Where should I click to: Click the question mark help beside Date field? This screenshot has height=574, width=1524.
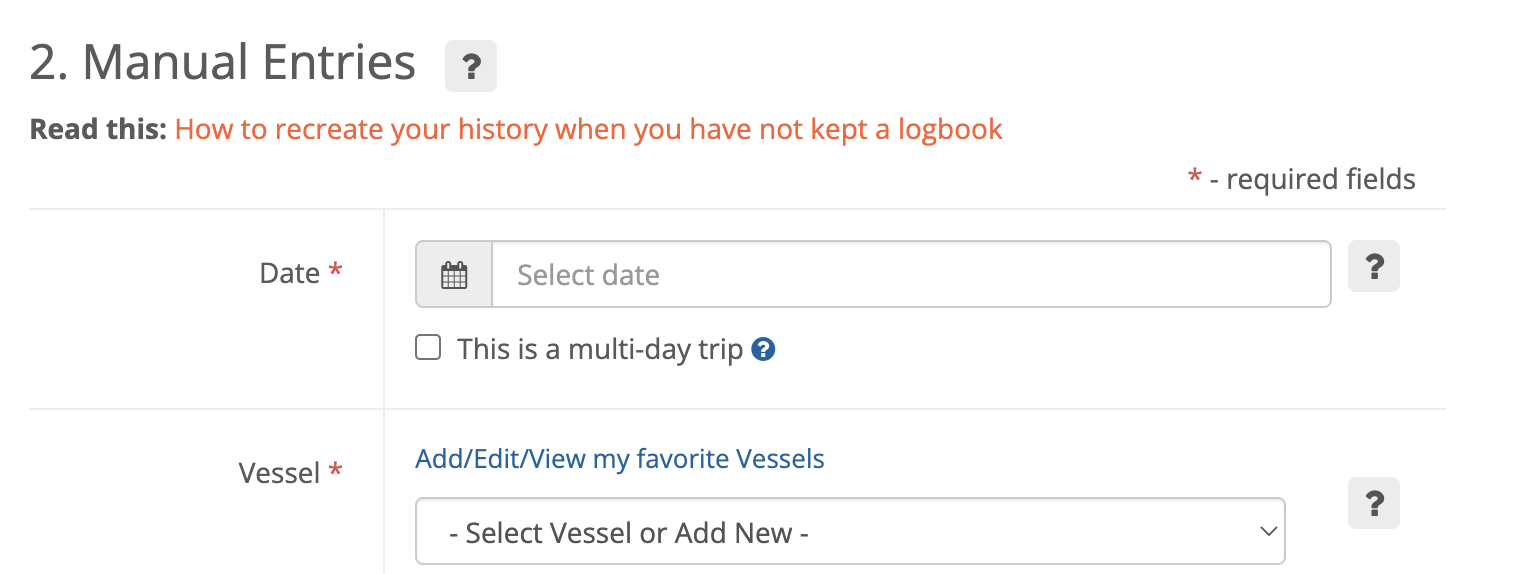click(x=1373, y=267)
